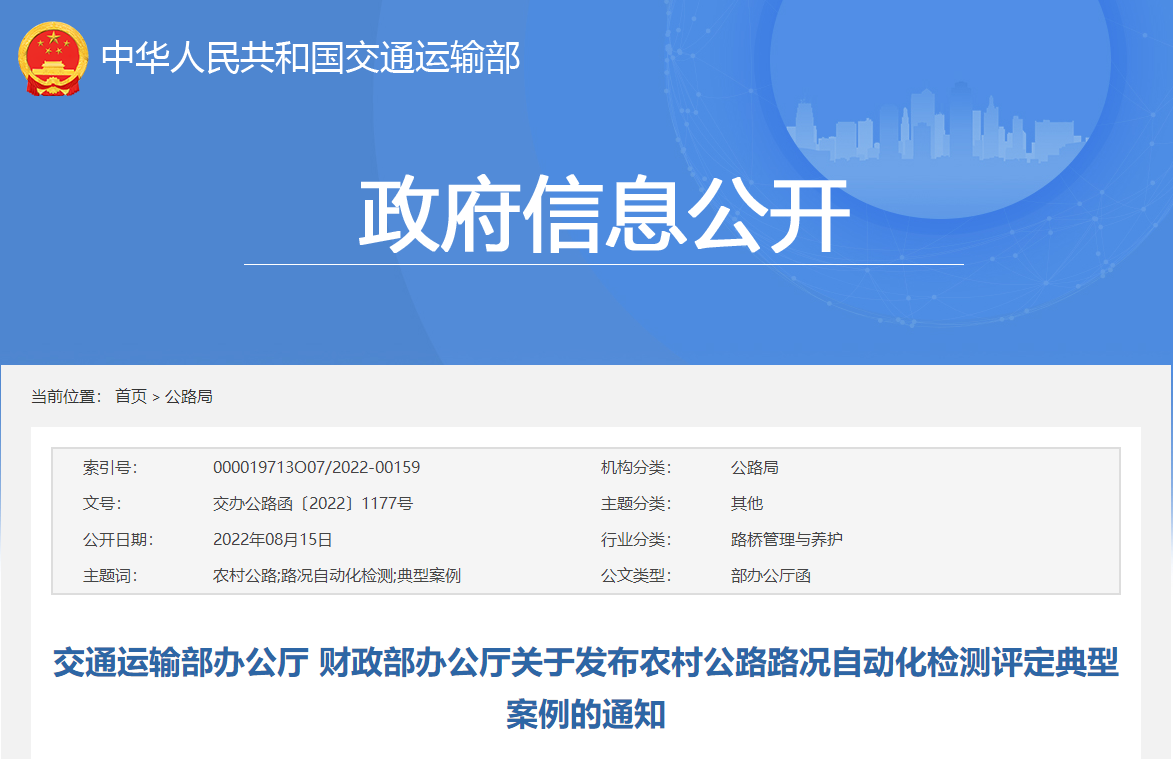1173x759 pixels.
Task: Select the 当前位置 label
Action: click(66, 396)
